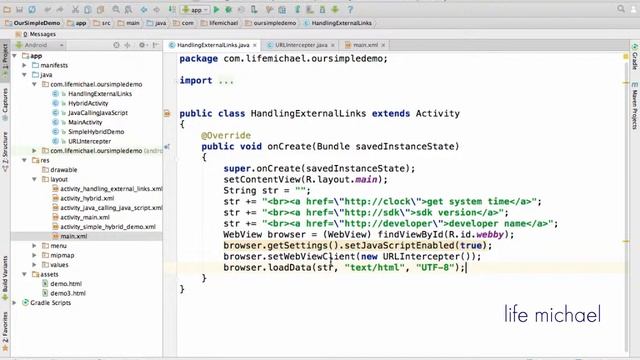Select MainActivity class in tree
This screenshot has width=640, height=360.
pyautogui.click(x=85, y=122)
